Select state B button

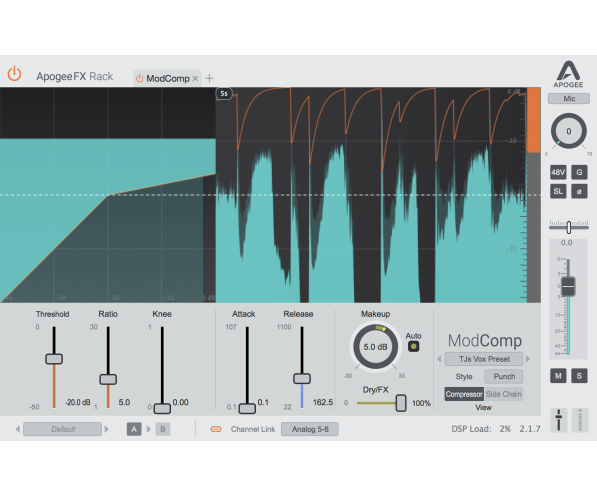click(x=163, y=429)
